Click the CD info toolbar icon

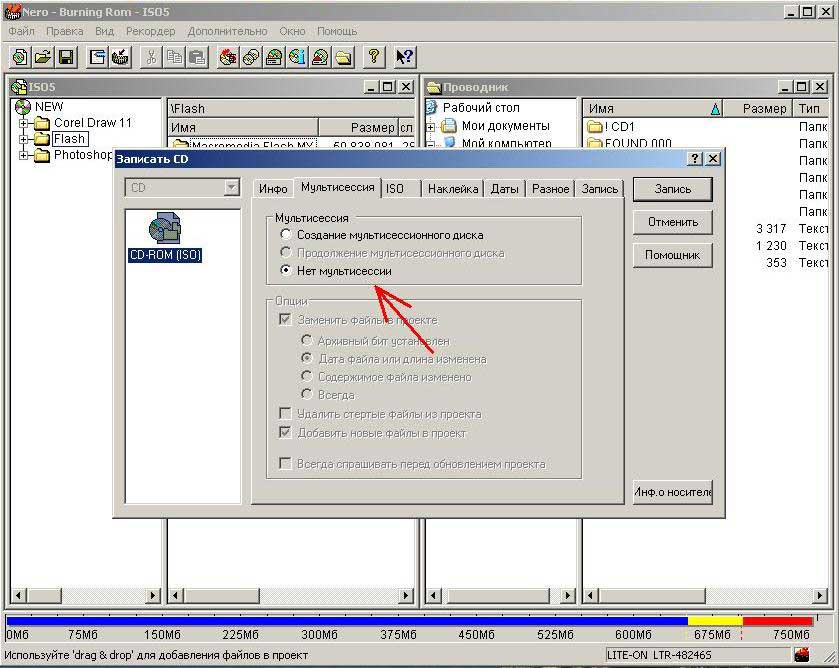tap(297, 57)
